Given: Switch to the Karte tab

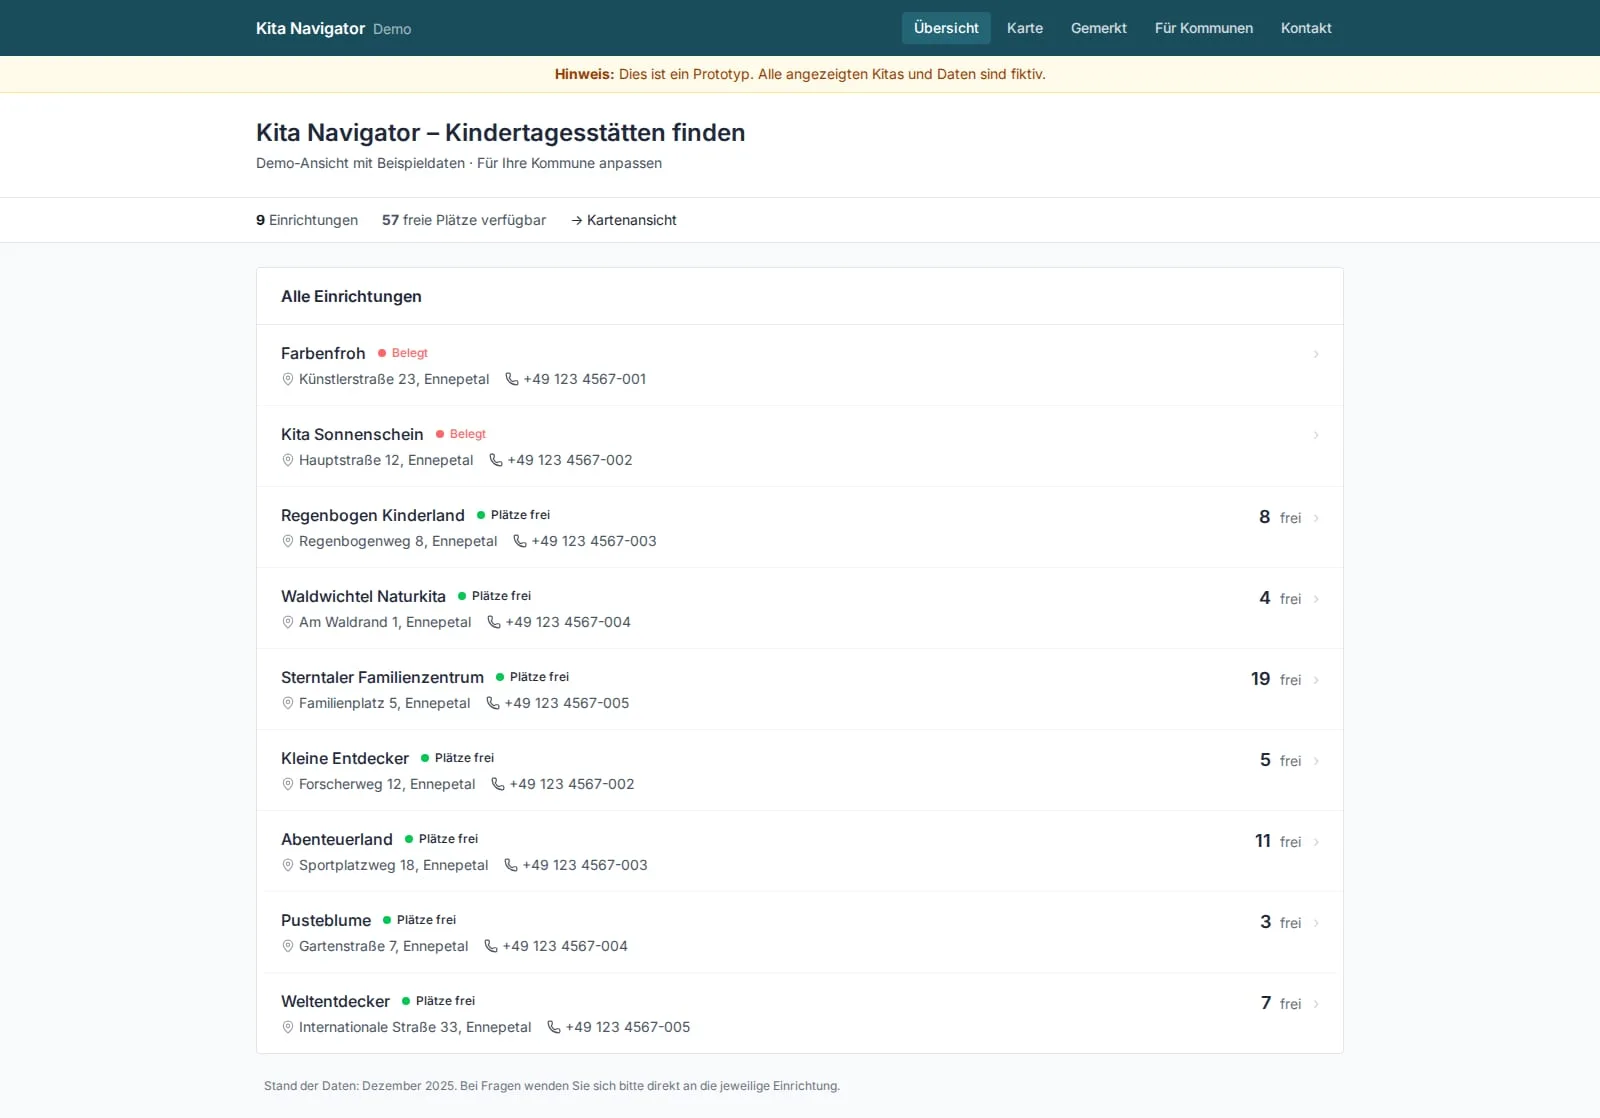Looking at the screenshot, I should click(x=1024, y=28).
